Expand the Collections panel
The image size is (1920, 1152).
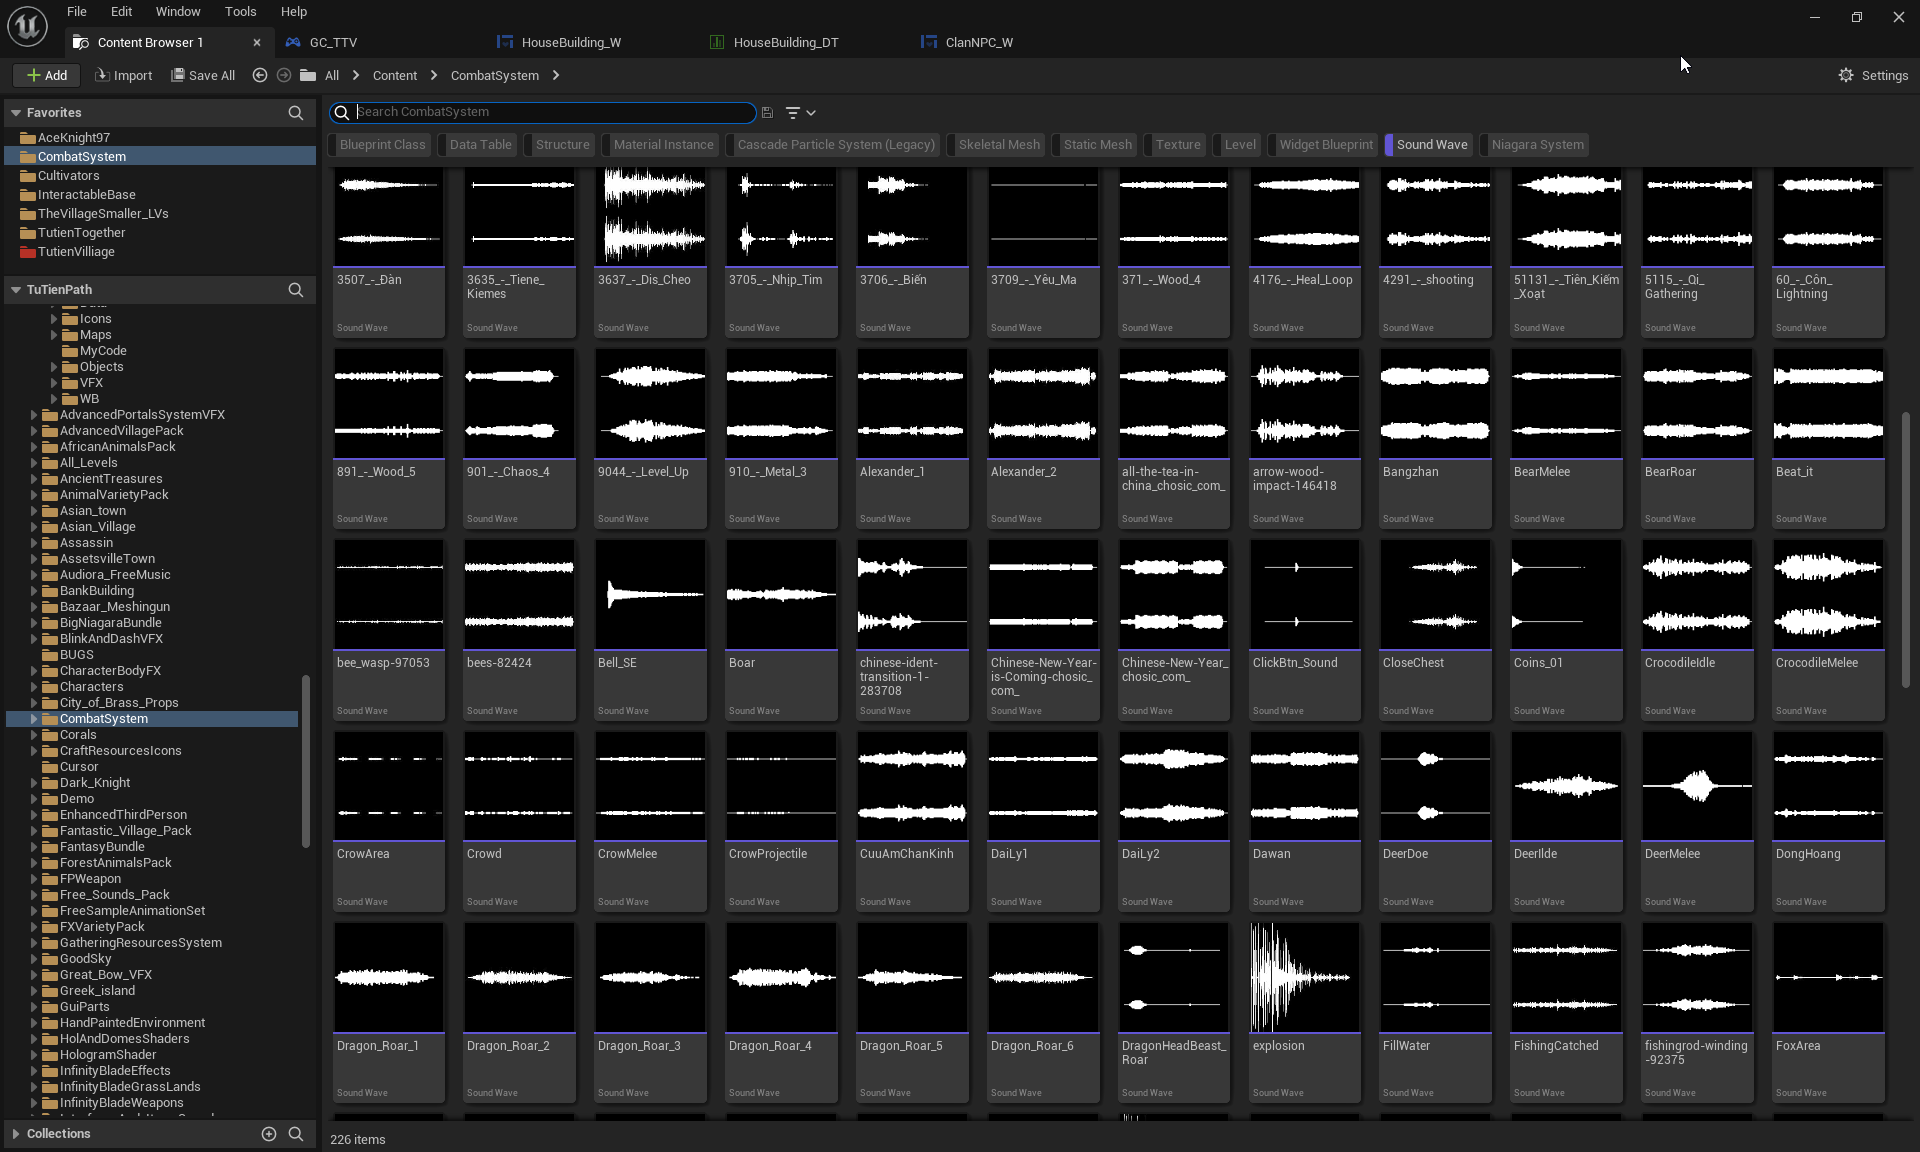point(16,1133)
